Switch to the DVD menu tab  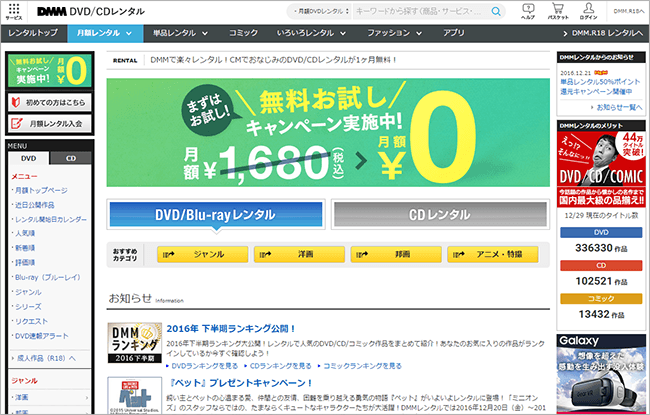[x=29, y=158]
